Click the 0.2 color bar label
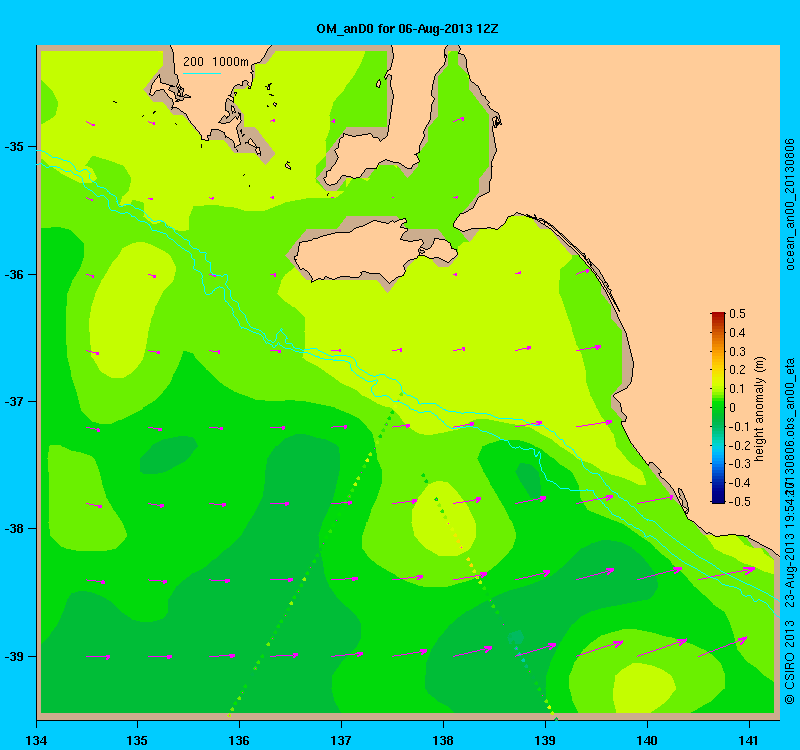Viewport: 800px width, 750px height. 737,370
